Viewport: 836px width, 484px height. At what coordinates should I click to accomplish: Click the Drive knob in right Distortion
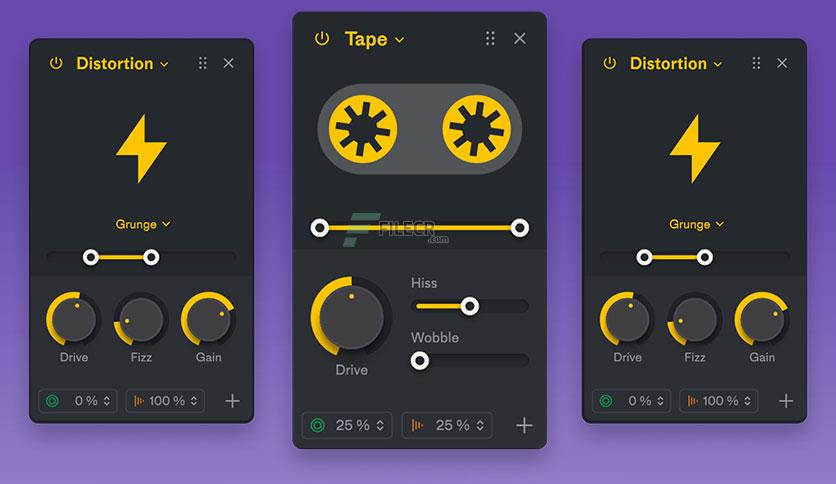[x=626, y=319]
